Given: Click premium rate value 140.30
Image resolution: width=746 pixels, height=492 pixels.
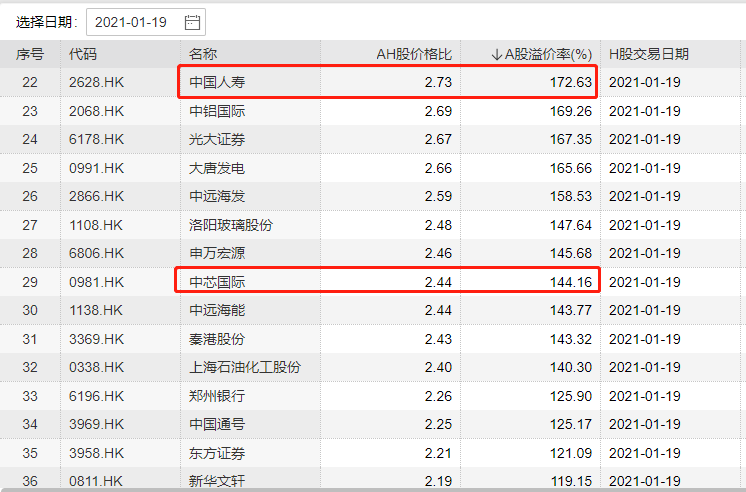Looking at the screenshot, I should 571,367.
